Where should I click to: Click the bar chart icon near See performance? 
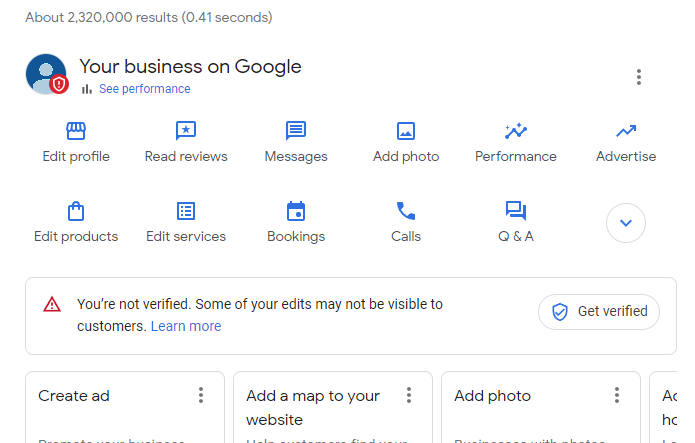coord(87,89)
